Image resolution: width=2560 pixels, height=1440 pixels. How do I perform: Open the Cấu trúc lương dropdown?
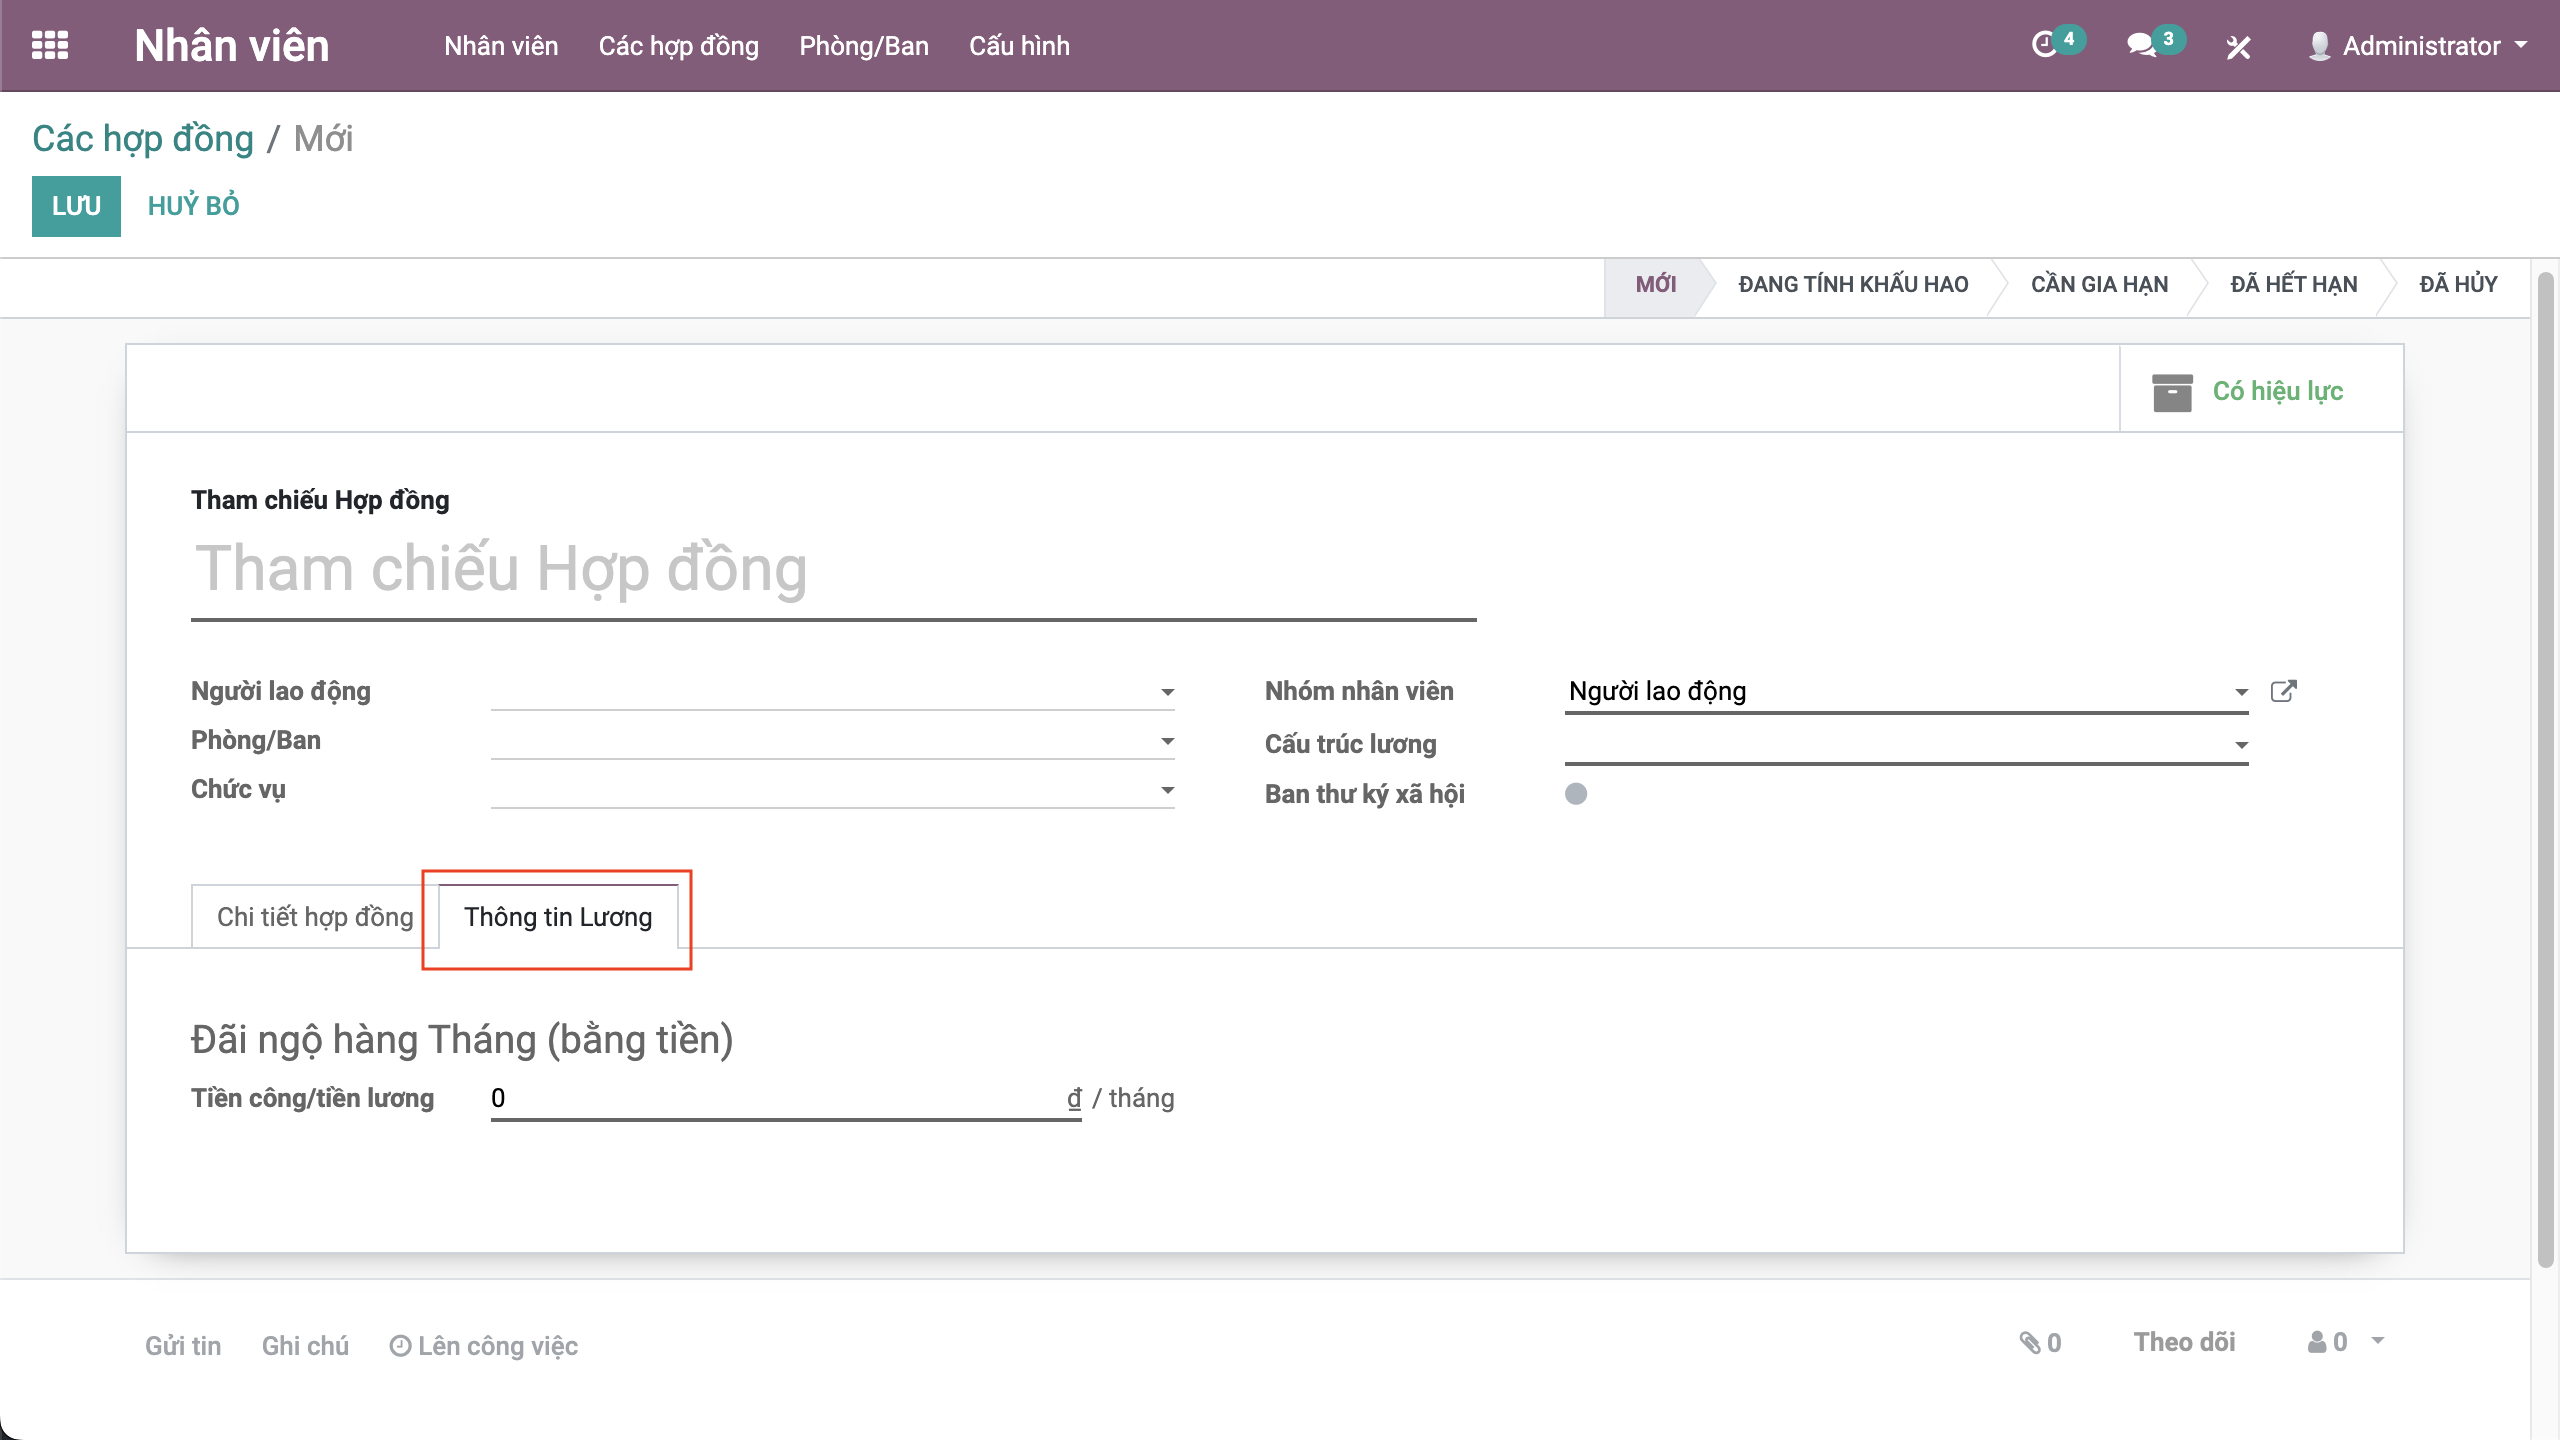2241,745
